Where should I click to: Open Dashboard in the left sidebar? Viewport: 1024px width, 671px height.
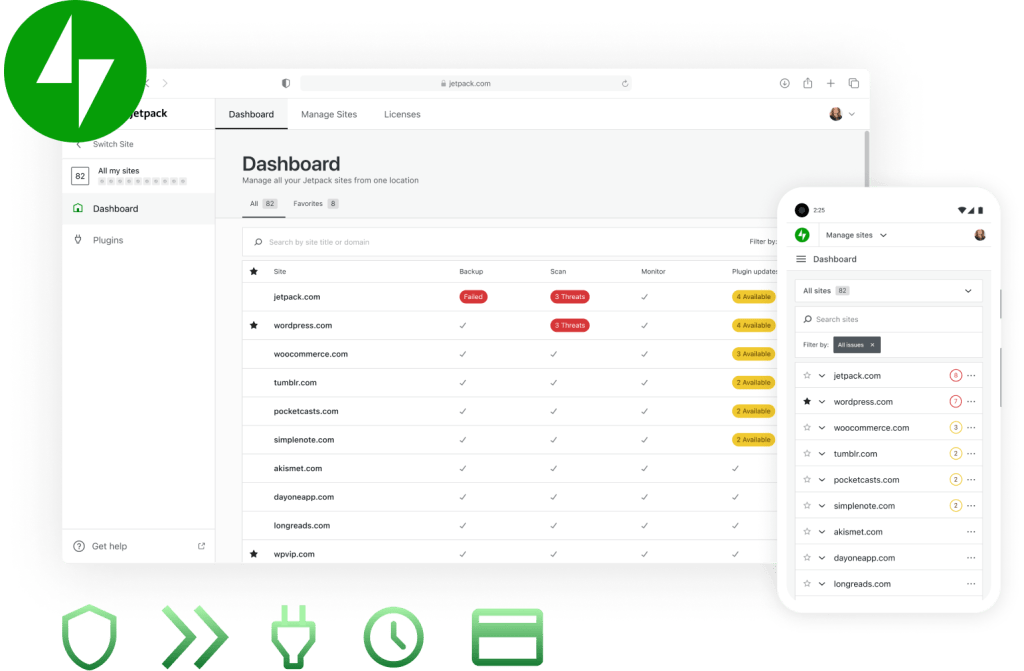pos(138,208)
